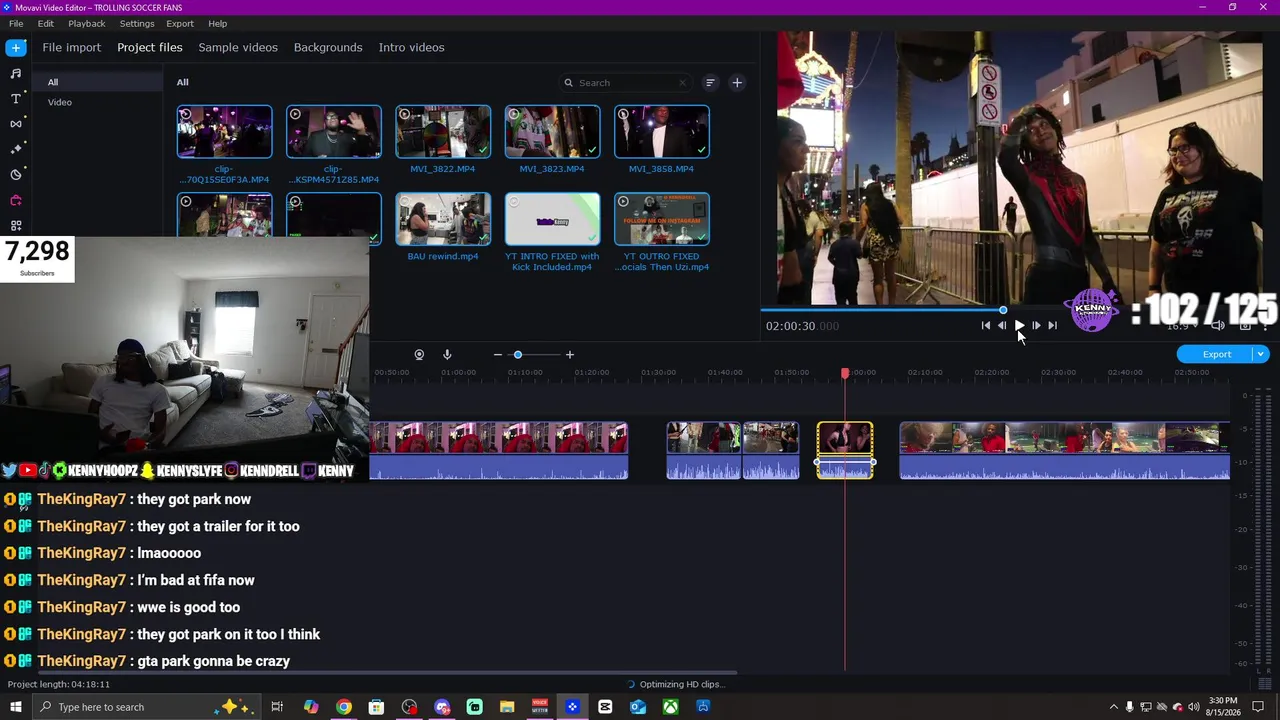Select the yellow-highlighted clip on the timeline
The image size is (1280, 720).
coord(845,450)
